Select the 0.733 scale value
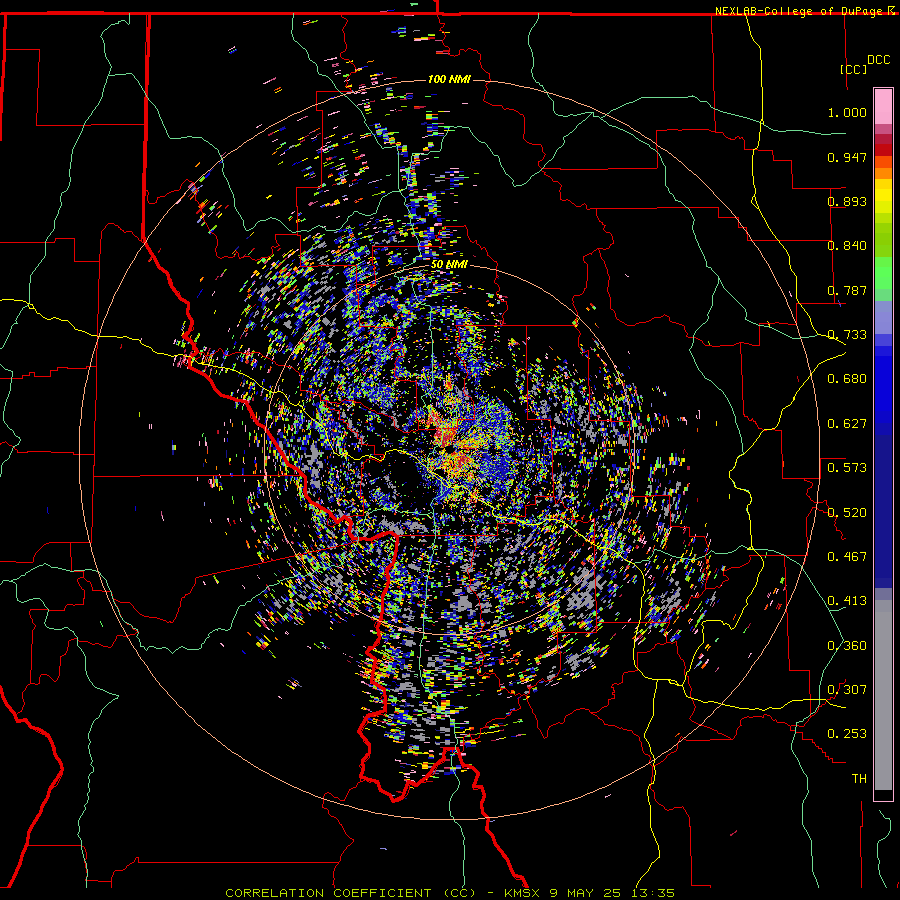The height and width of the screenshot is (900, 900). (x=847, y=335)
